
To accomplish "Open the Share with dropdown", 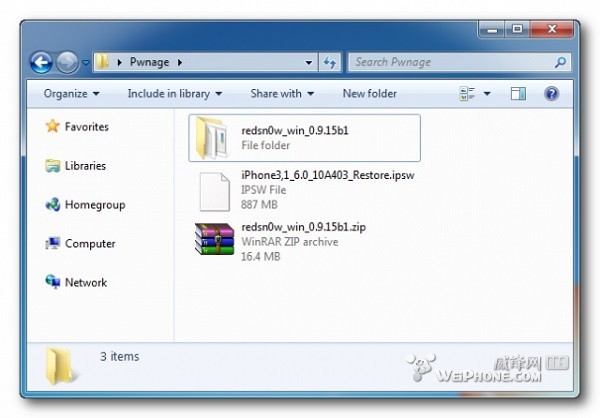I will point(282,94).
